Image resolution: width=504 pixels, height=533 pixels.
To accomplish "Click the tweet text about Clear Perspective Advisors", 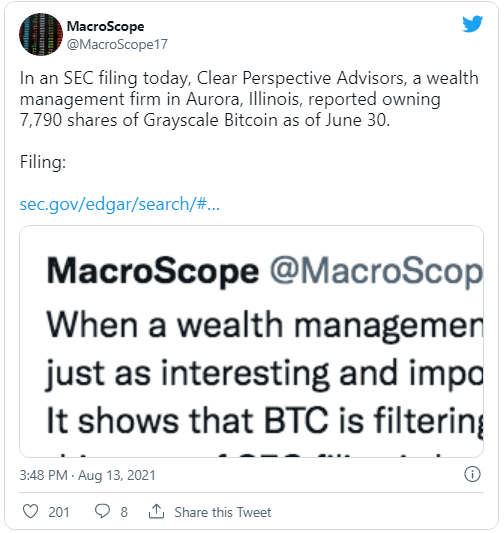I will 249,99.
